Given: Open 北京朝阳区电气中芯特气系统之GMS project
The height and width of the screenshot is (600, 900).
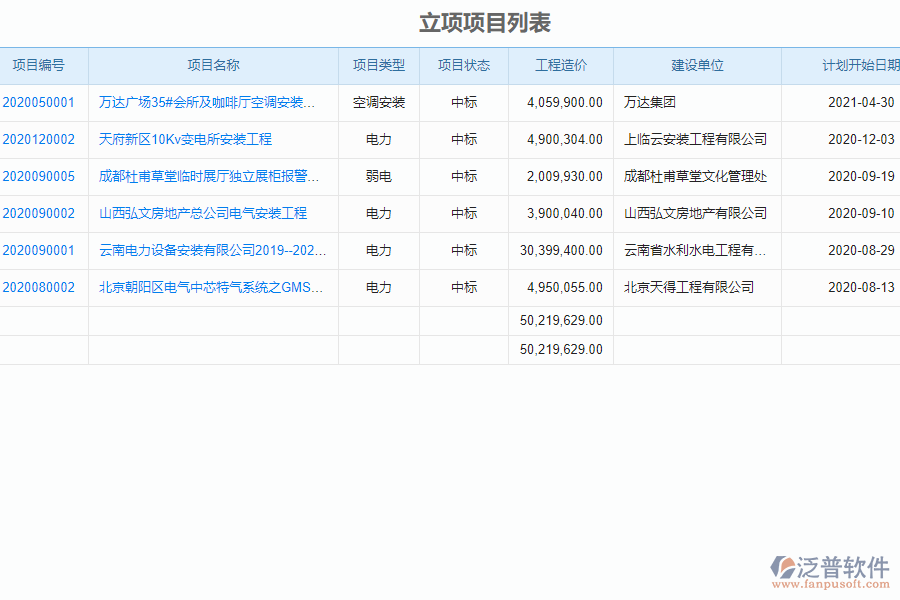Looking at the screenshot, I should tap(210, 287).
